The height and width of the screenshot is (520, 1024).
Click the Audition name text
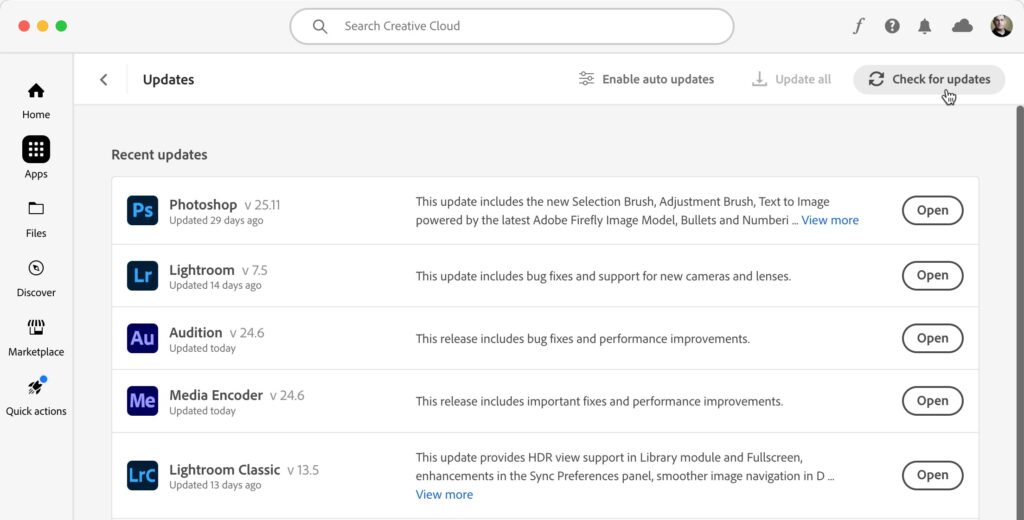(196, 333)
